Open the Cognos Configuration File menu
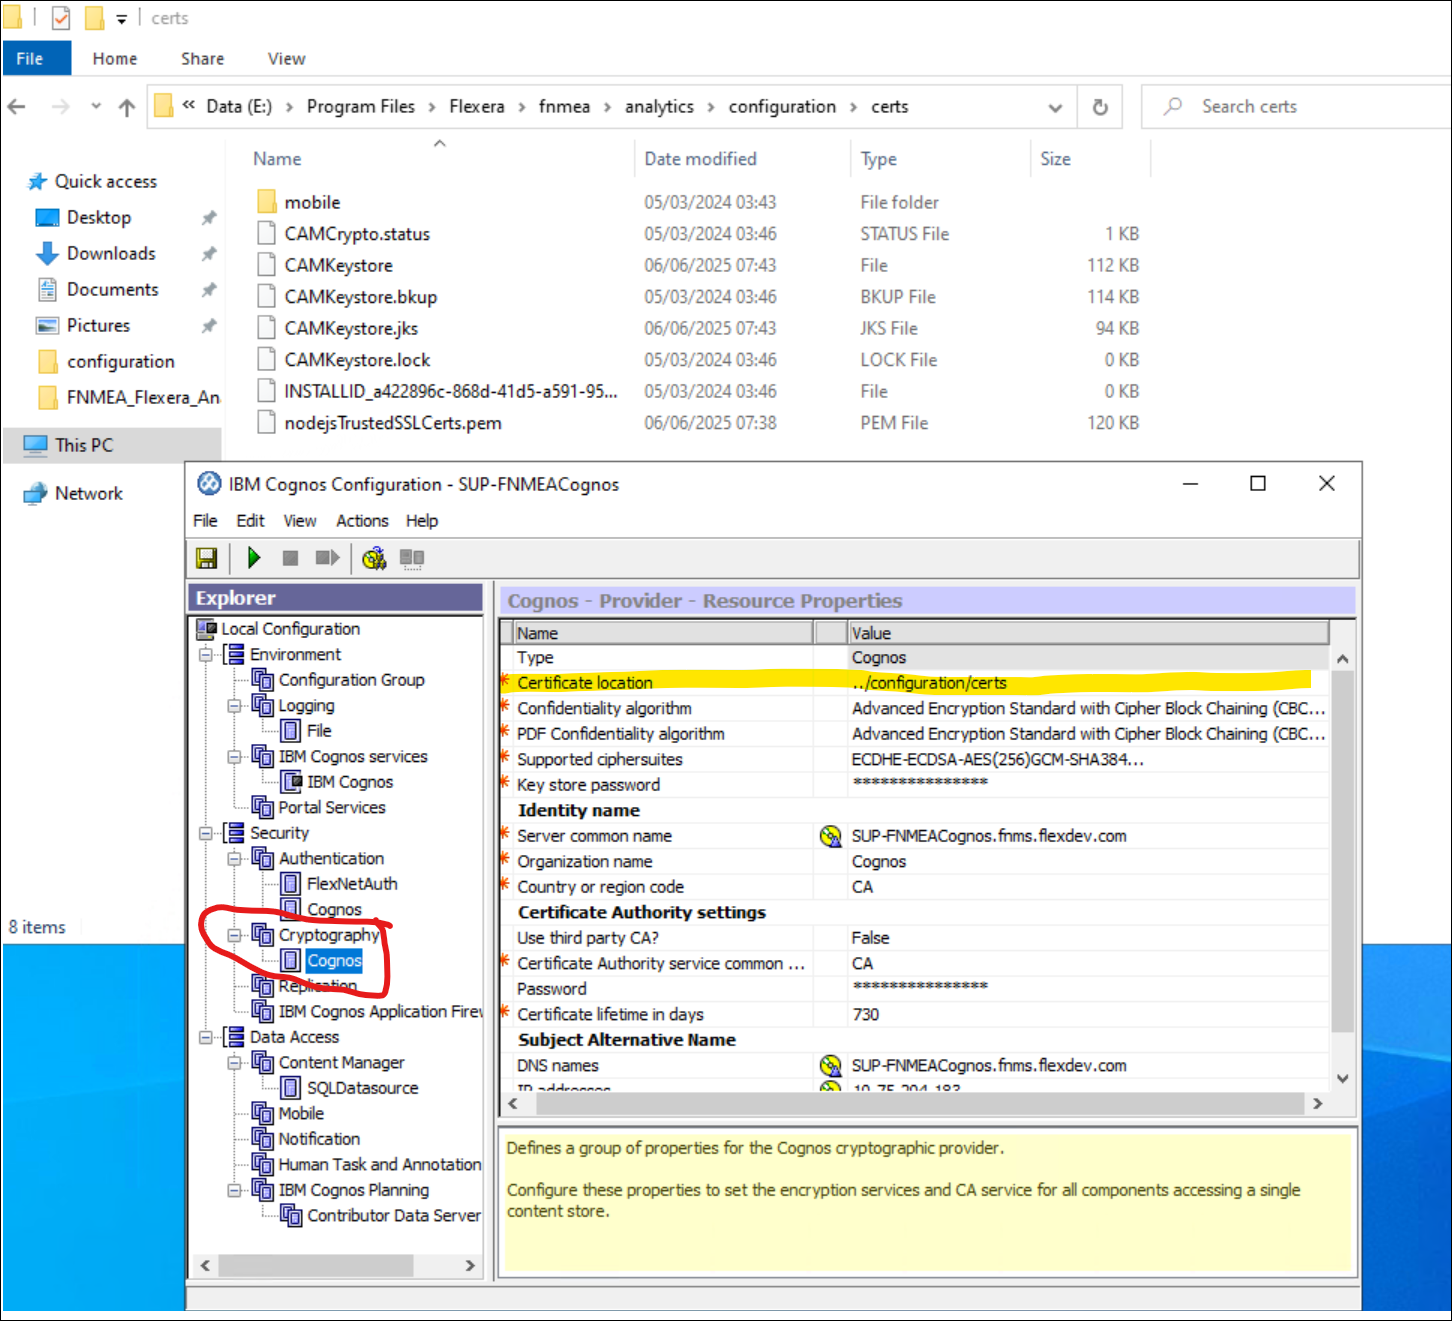 click(205, 521)
